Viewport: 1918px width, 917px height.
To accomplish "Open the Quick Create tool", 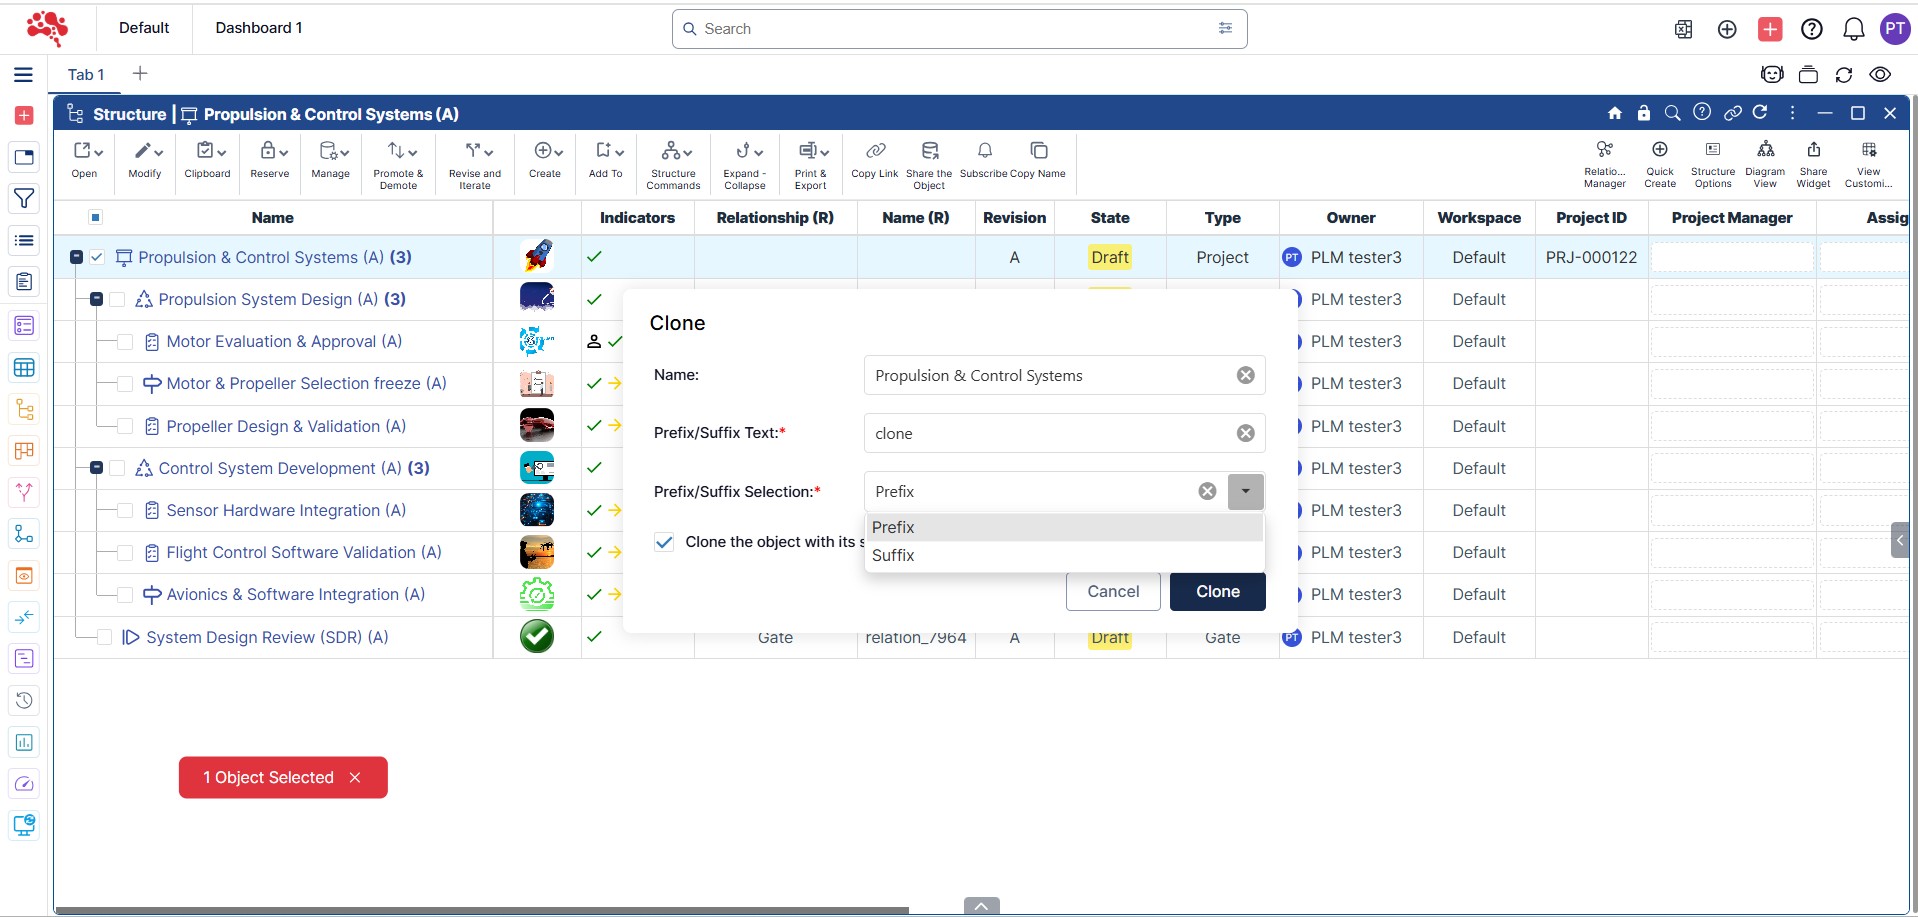I will point(1659,150).
